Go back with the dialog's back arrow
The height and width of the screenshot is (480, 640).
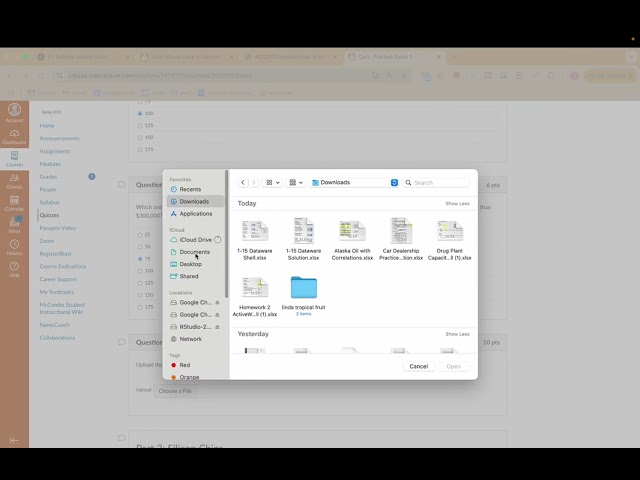[243, 183]
